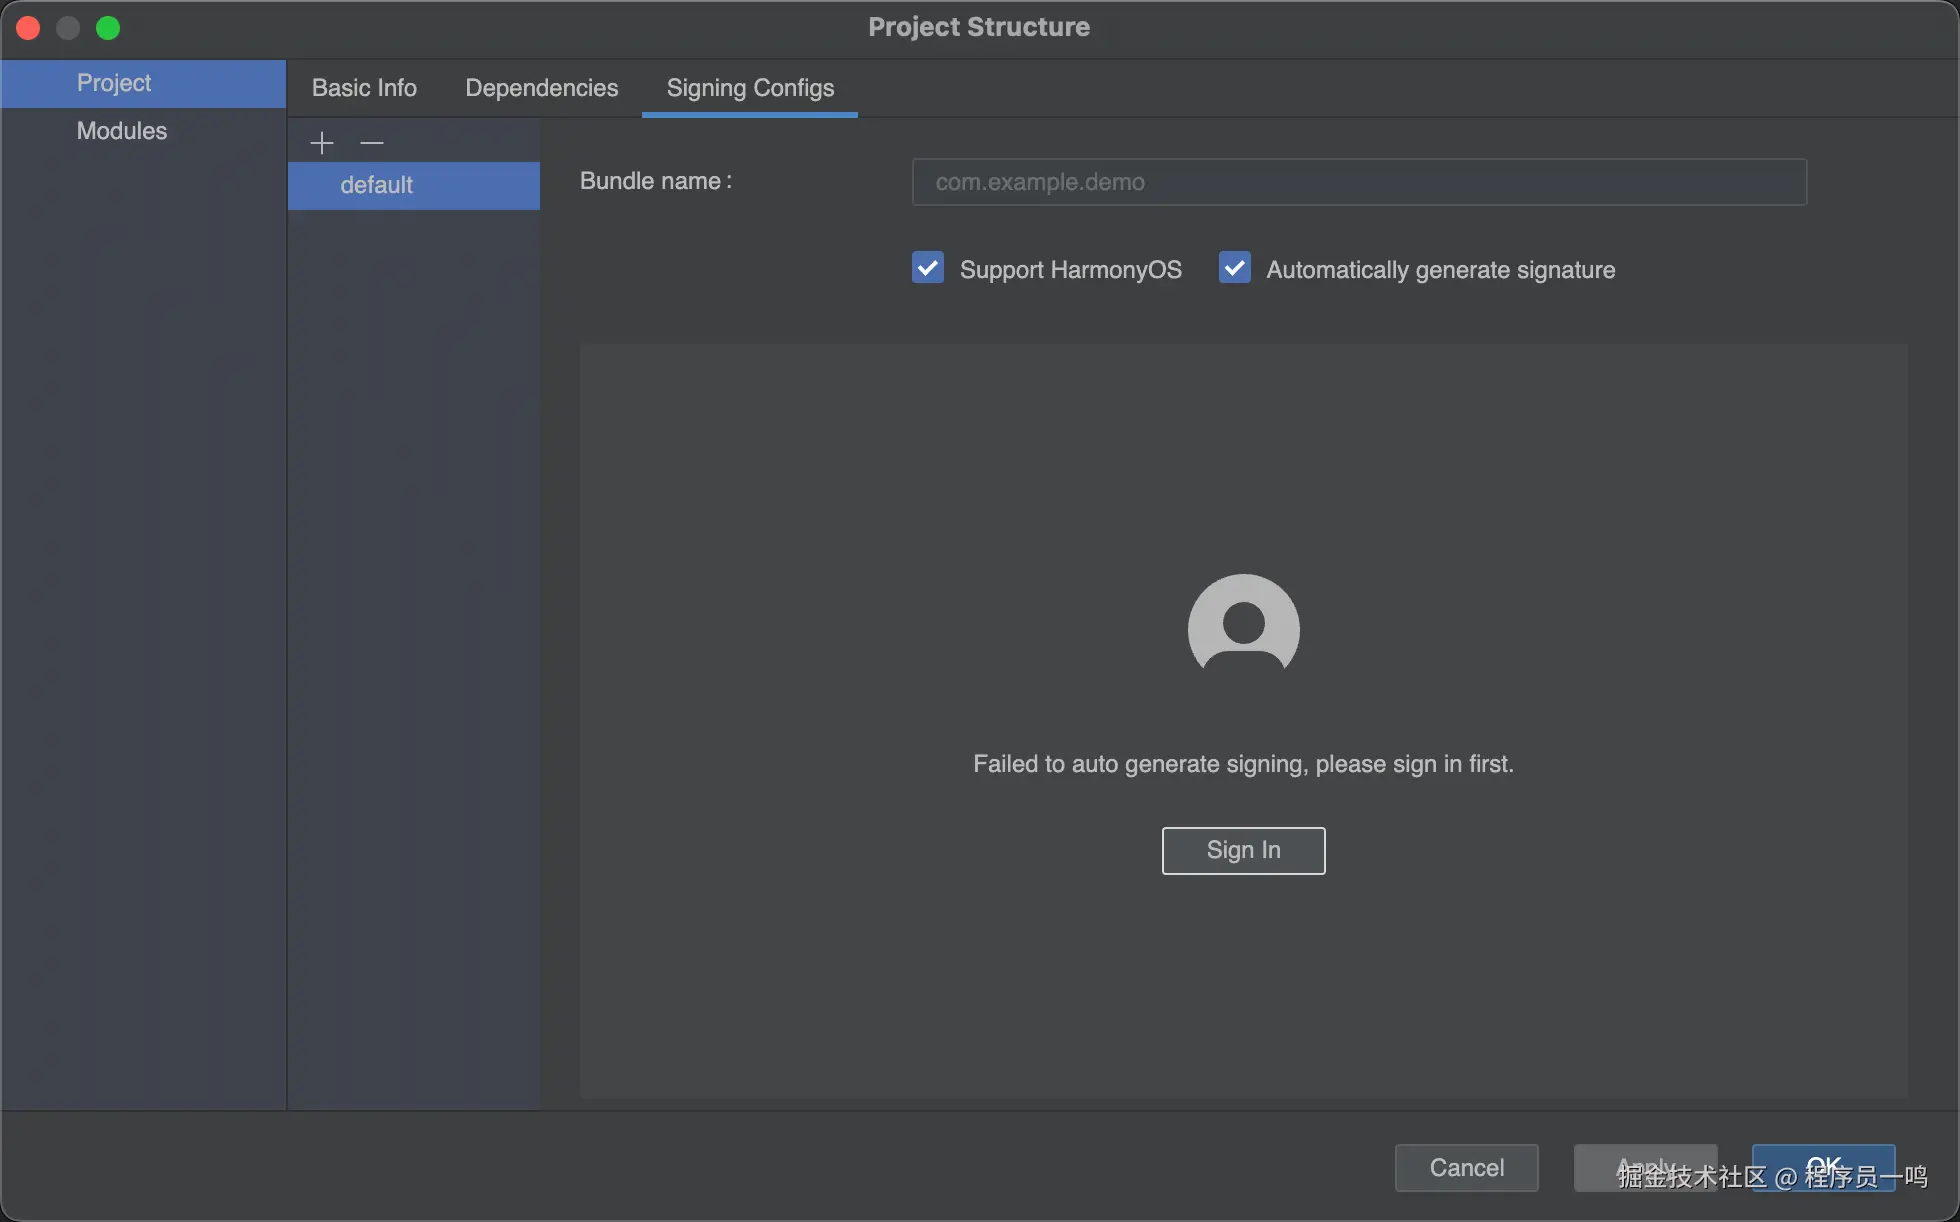Click the Bundle name input field

[x=1359, y=182]
